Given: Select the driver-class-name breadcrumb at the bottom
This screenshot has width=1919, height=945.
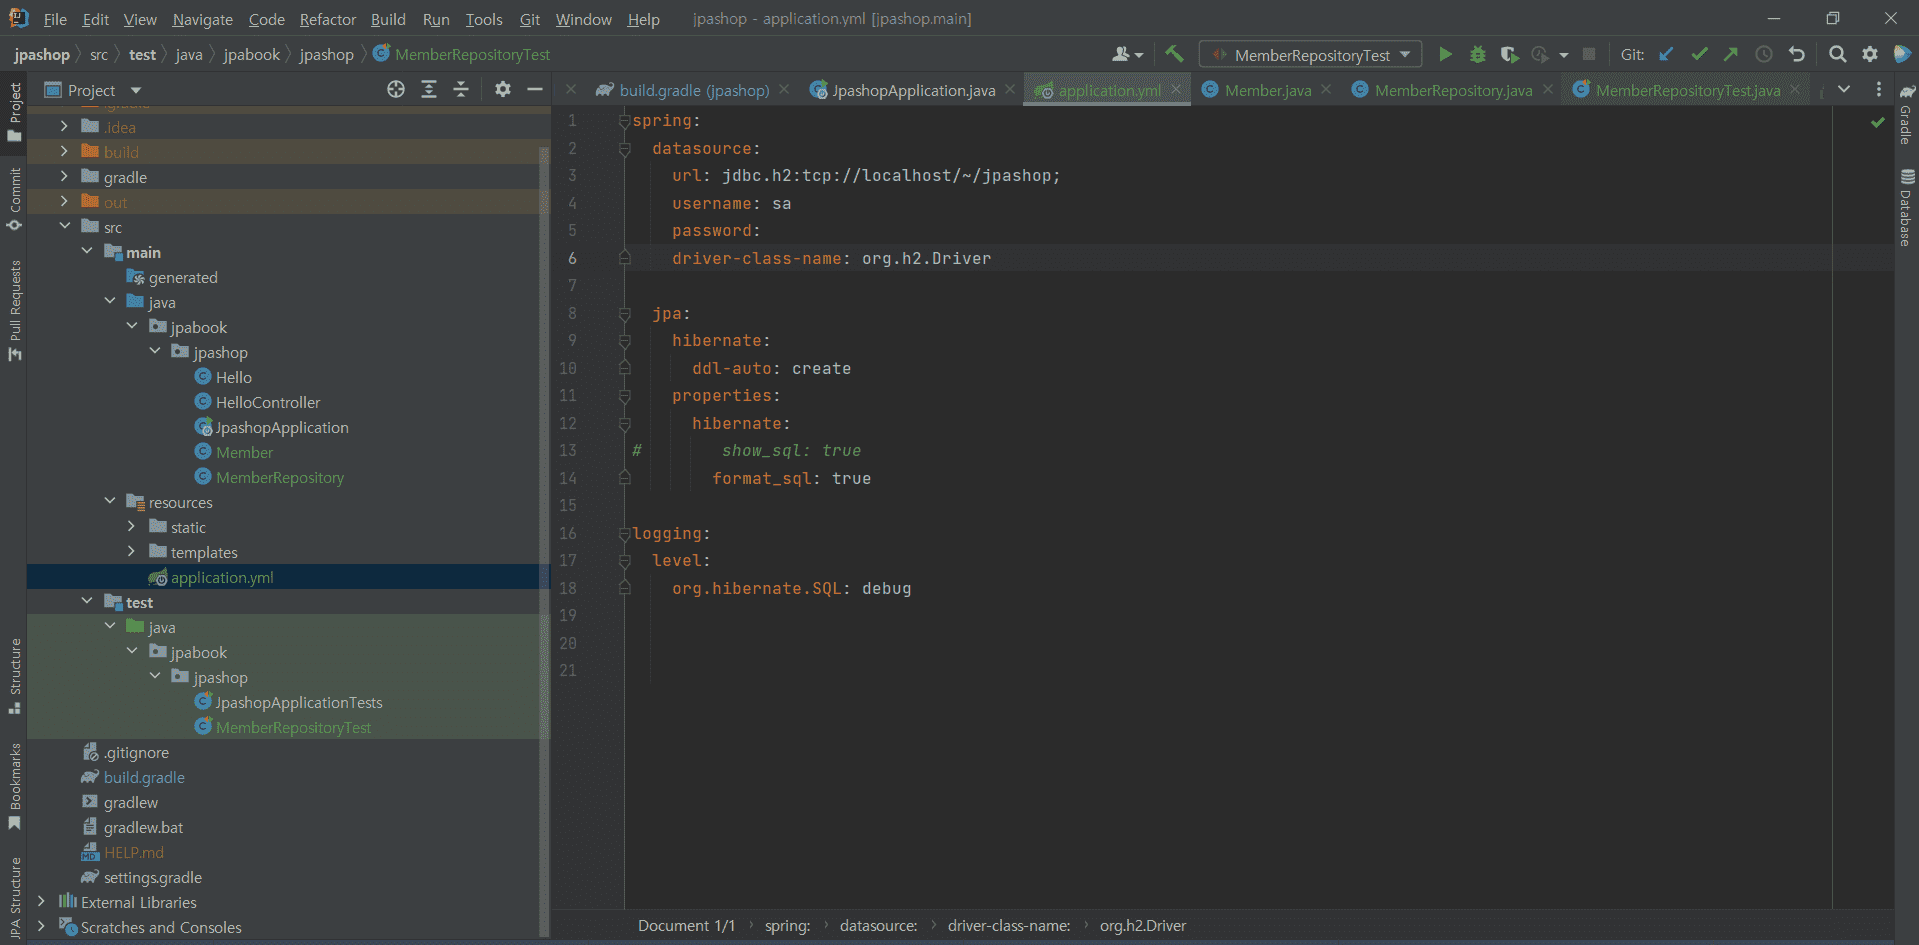Looking at the screenshot, I should (x=1008, y=926).
